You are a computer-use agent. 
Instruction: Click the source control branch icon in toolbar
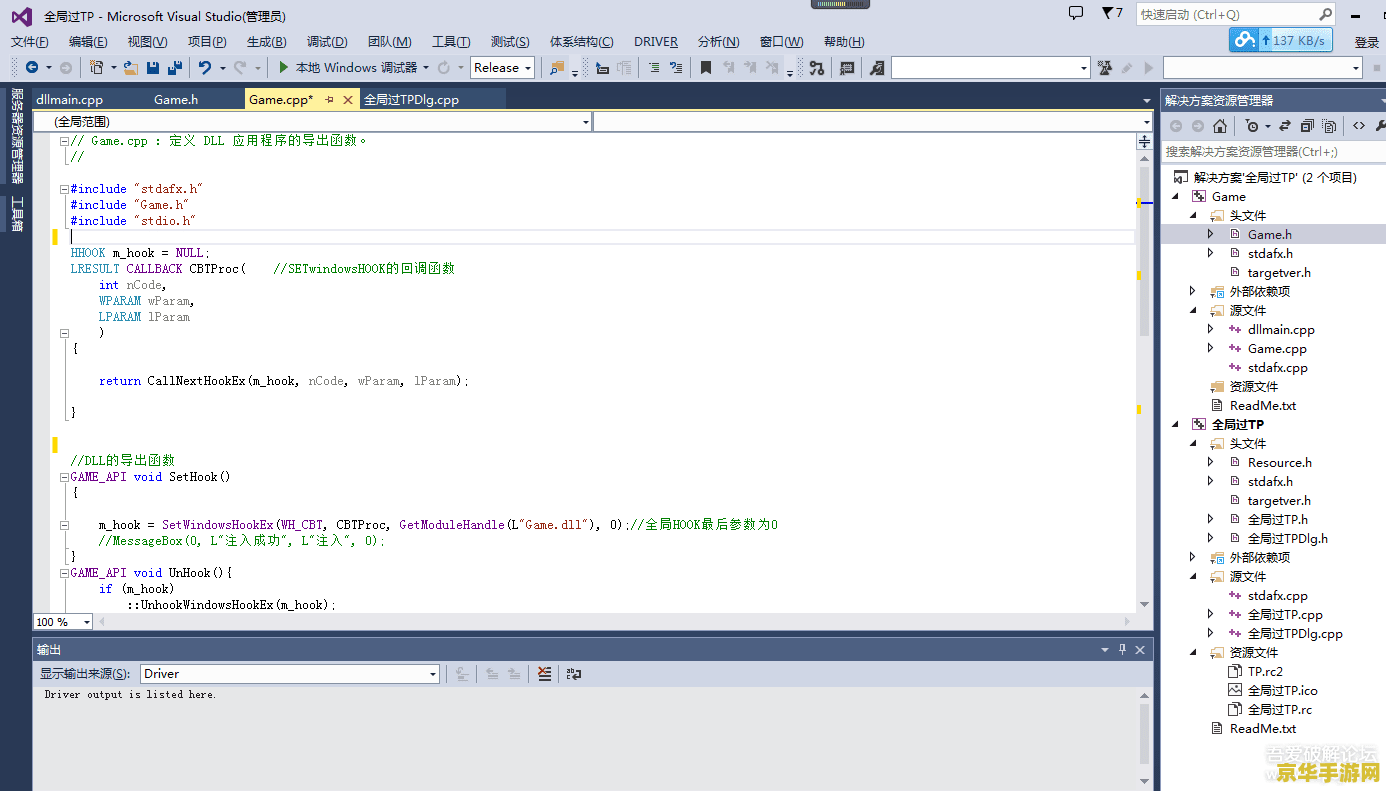817,67
